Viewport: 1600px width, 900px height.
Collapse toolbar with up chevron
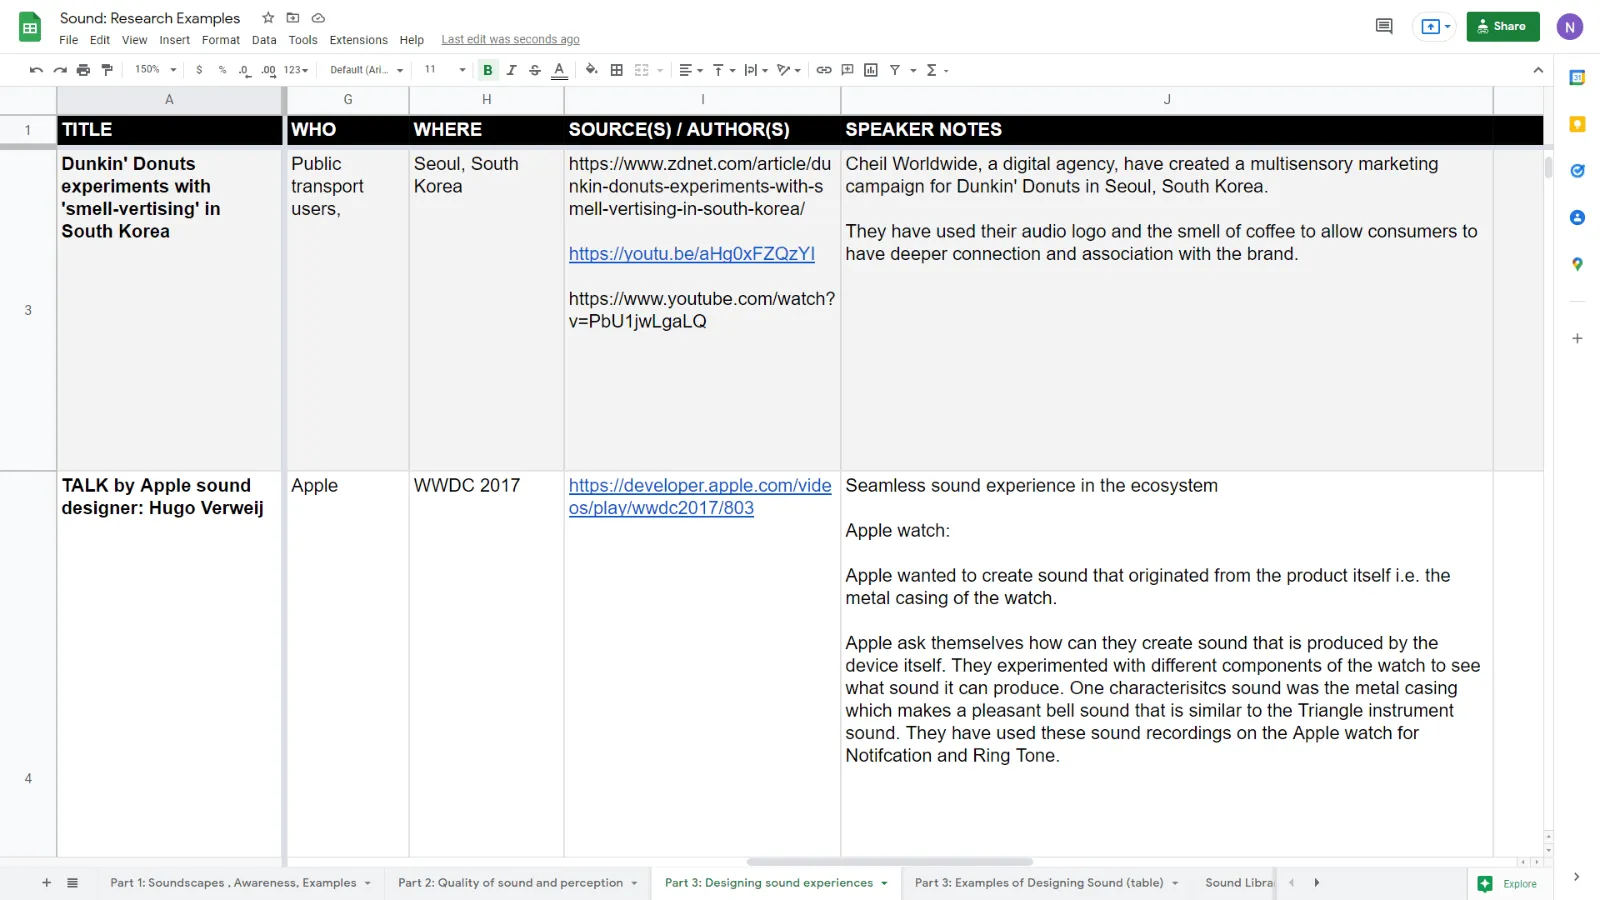coord(1538,70)
